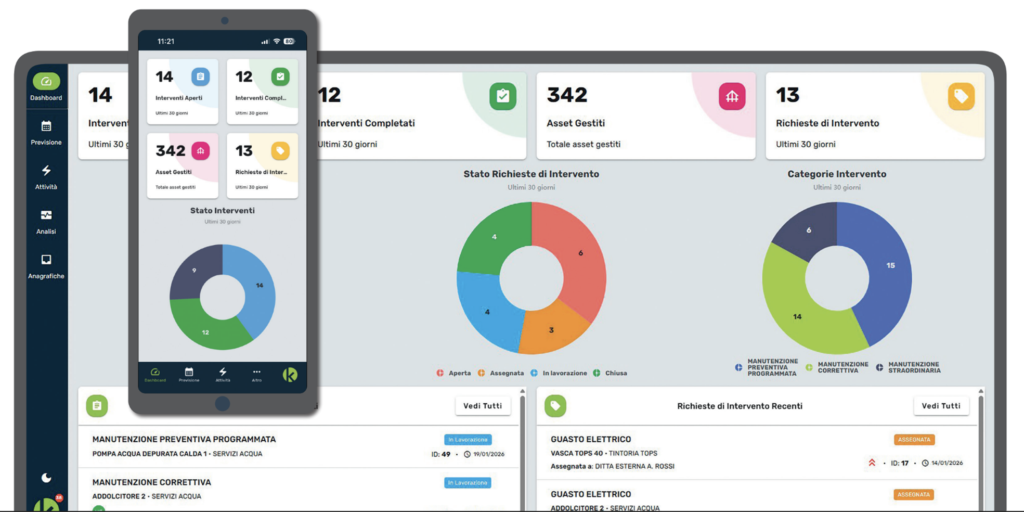Toggle dark mode moon icon in sidebar
1024x512 pixels.
point(46,478)
